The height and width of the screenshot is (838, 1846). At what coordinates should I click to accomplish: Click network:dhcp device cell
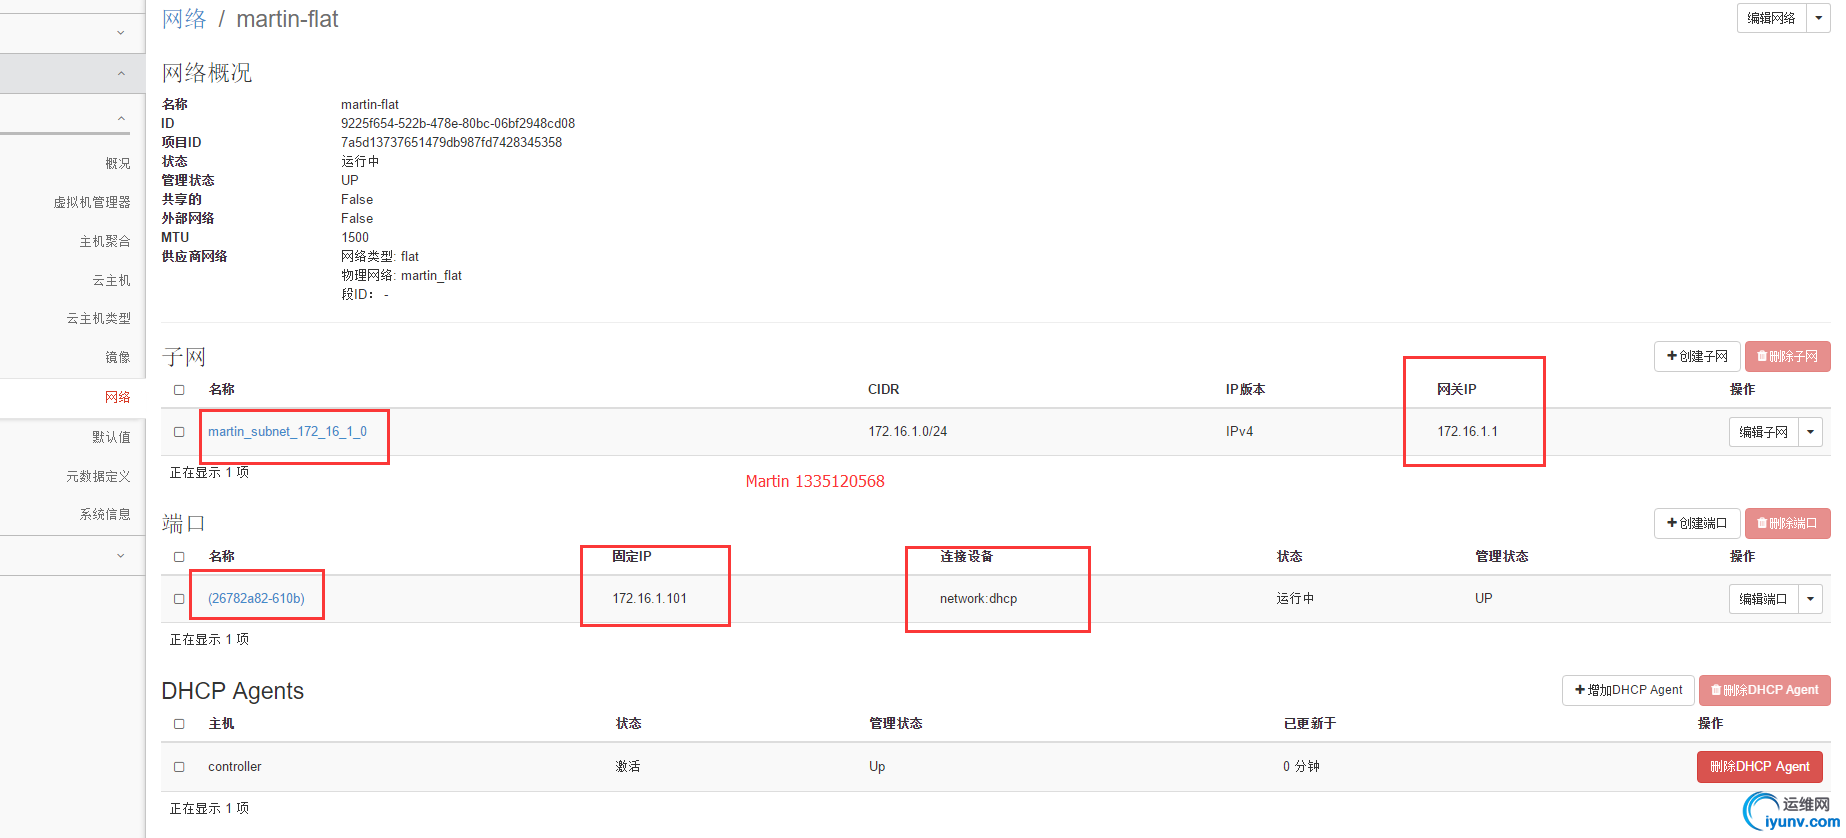tap(978, 599)
